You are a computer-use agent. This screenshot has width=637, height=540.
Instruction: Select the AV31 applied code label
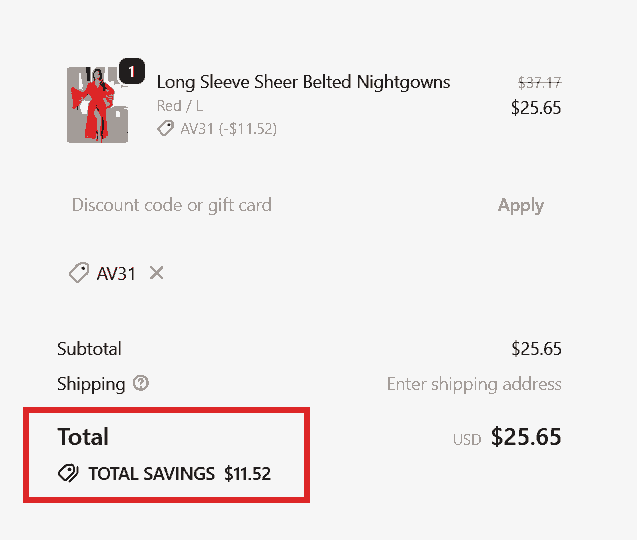(x=116, y=273)
